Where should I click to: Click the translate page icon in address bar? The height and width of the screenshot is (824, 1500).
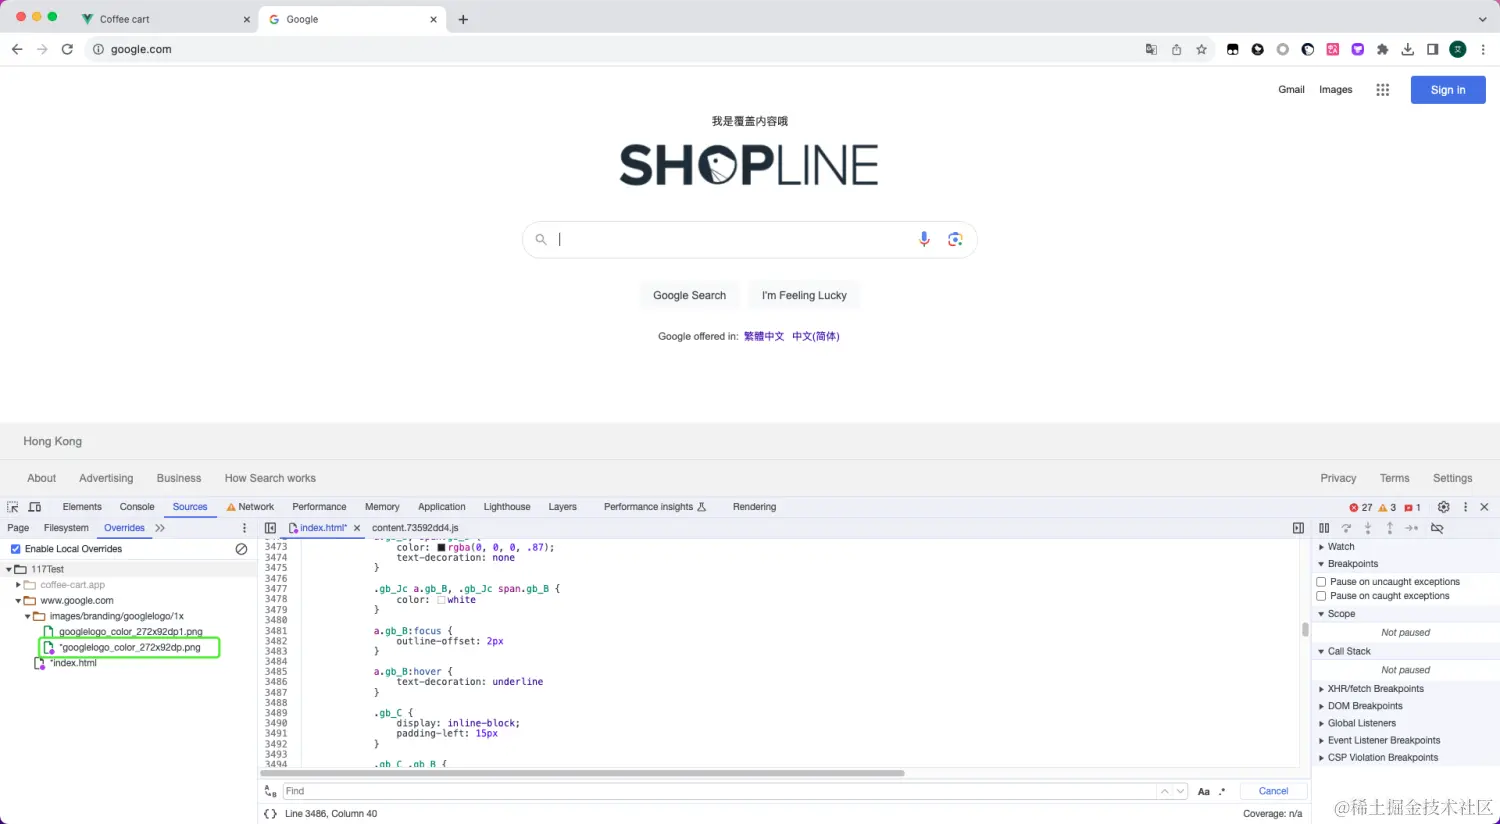click(x=1151, y=49)
